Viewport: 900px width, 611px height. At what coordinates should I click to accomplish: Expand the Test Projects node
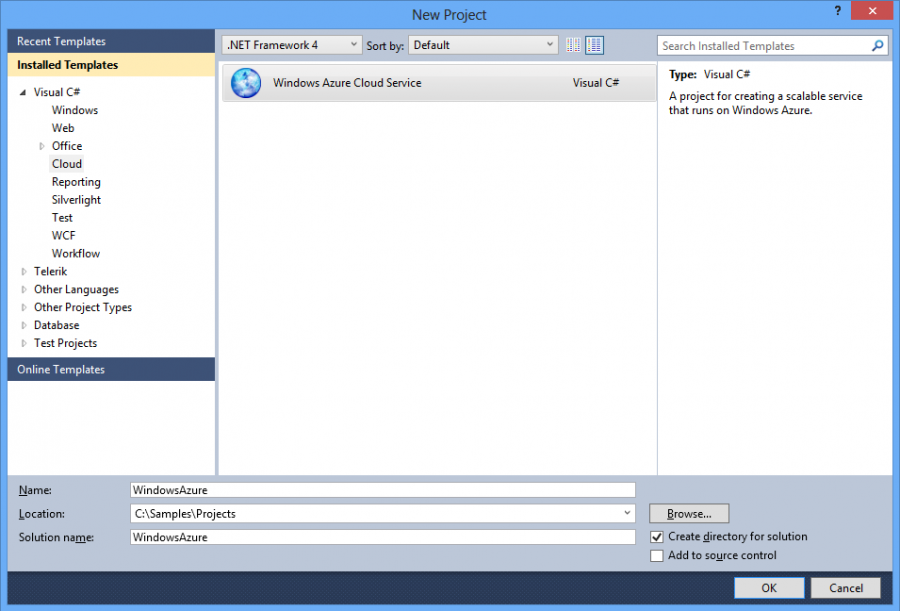pyautogui.click(x=24, y=343)
